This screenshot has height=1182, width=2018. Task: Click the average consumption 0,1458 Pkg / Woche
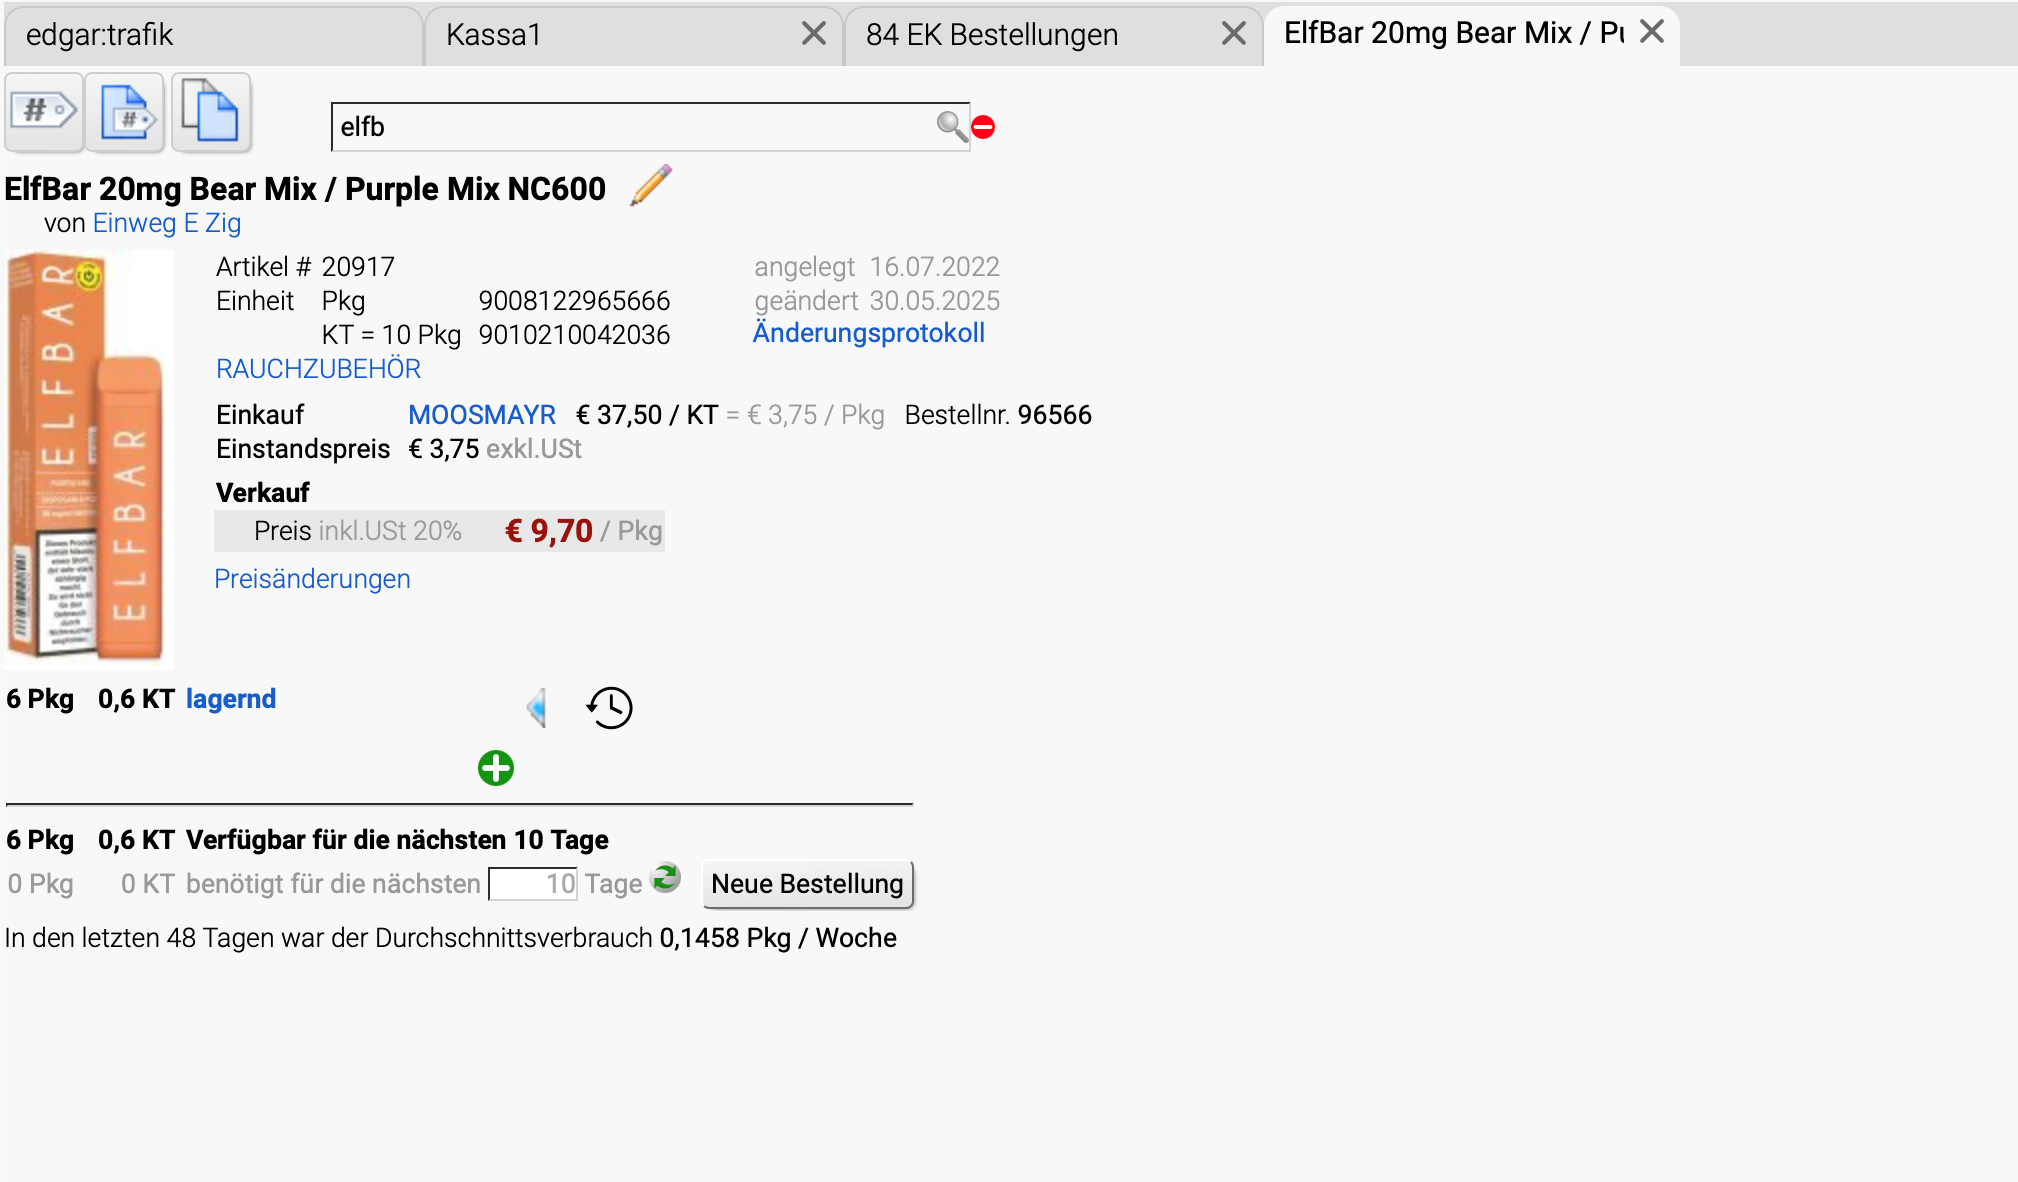[x=778, y=938]
